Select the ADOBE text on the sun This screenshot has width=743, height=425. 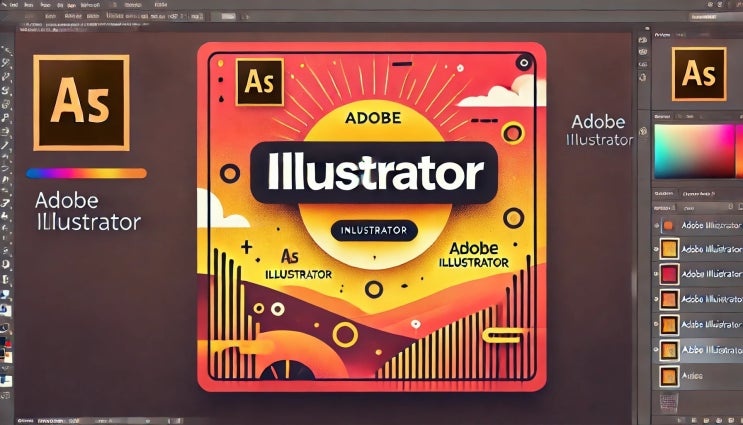pos(373,118)
